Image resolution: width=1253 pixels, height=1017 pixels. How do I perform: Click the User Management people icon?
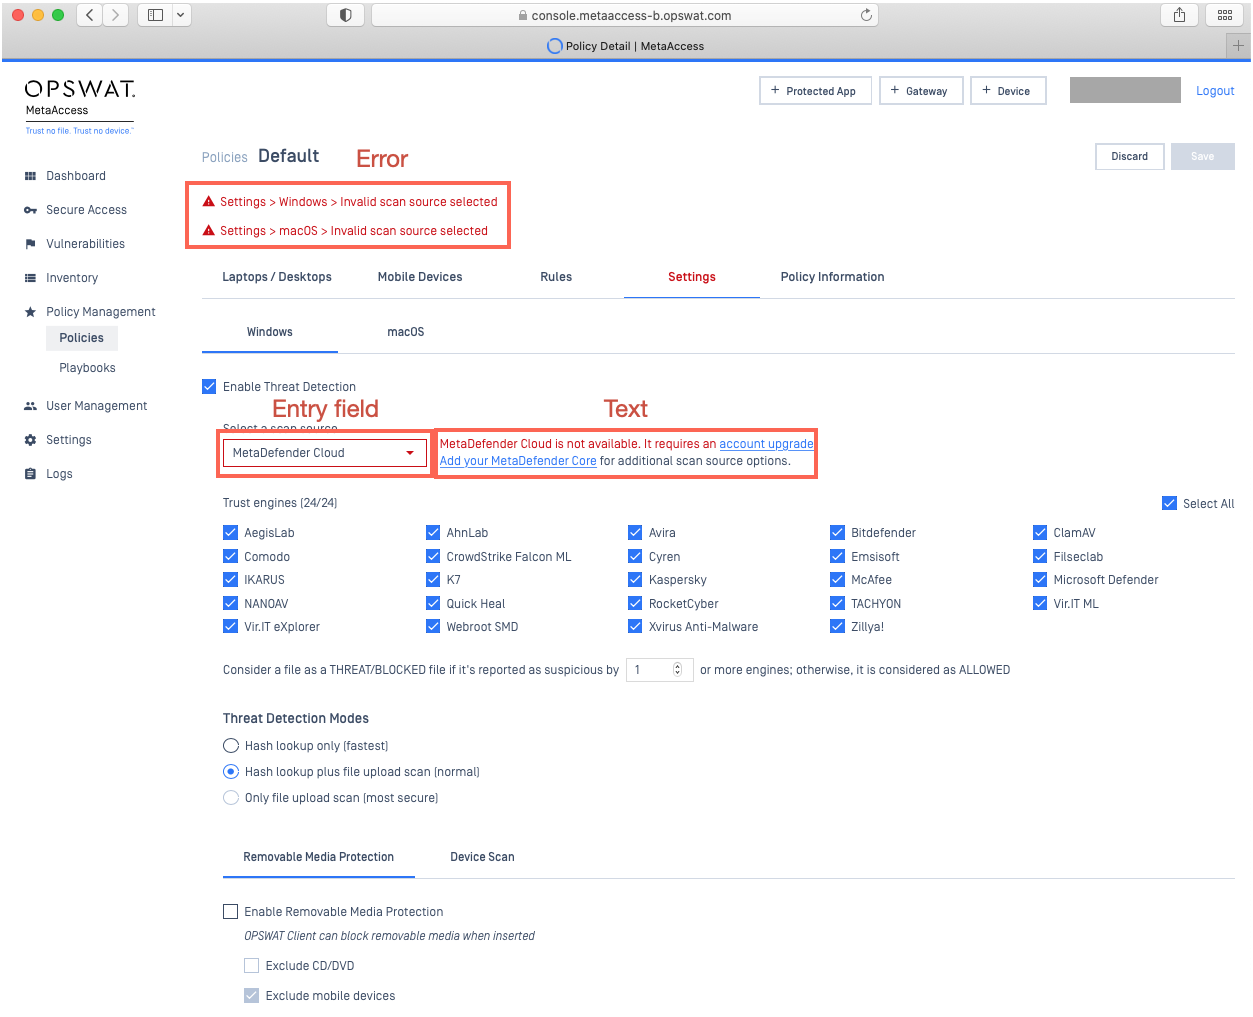(x=30, y=406)
